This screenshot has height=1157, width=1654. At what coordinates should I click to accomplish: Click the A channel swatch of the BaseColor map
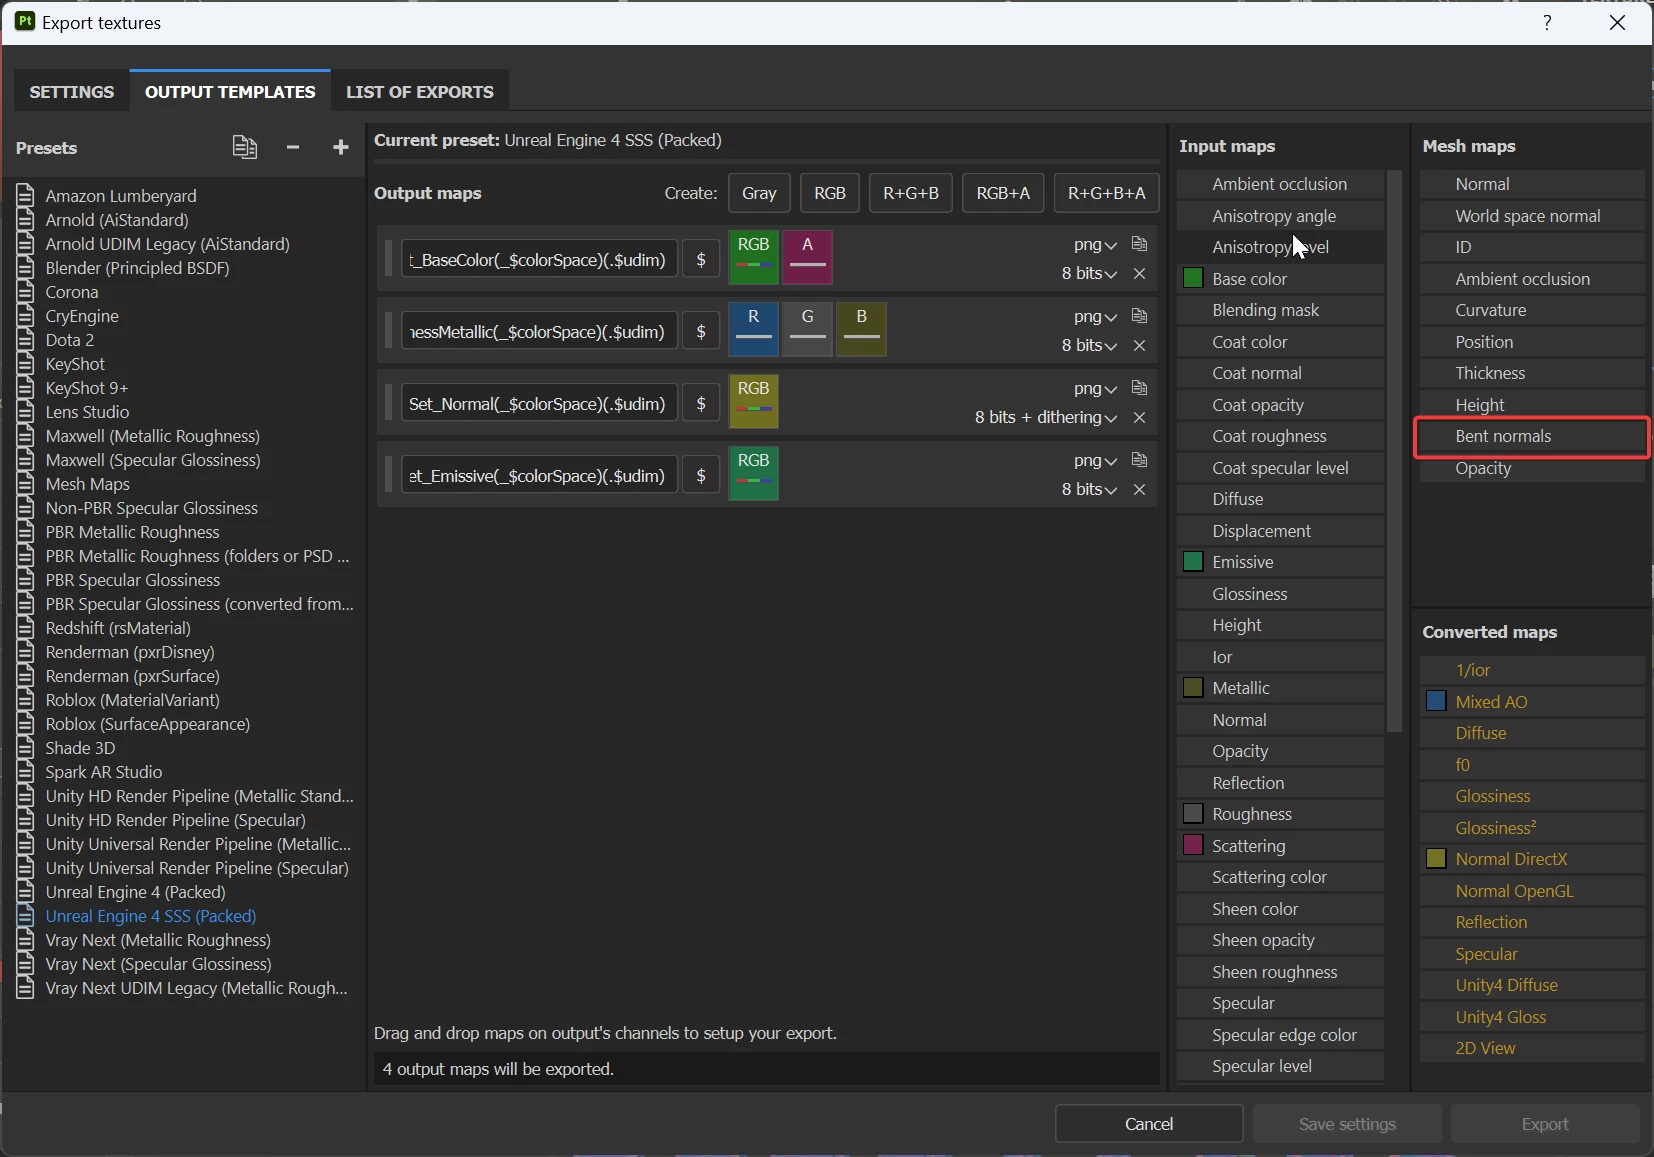(x=808, y=258)
